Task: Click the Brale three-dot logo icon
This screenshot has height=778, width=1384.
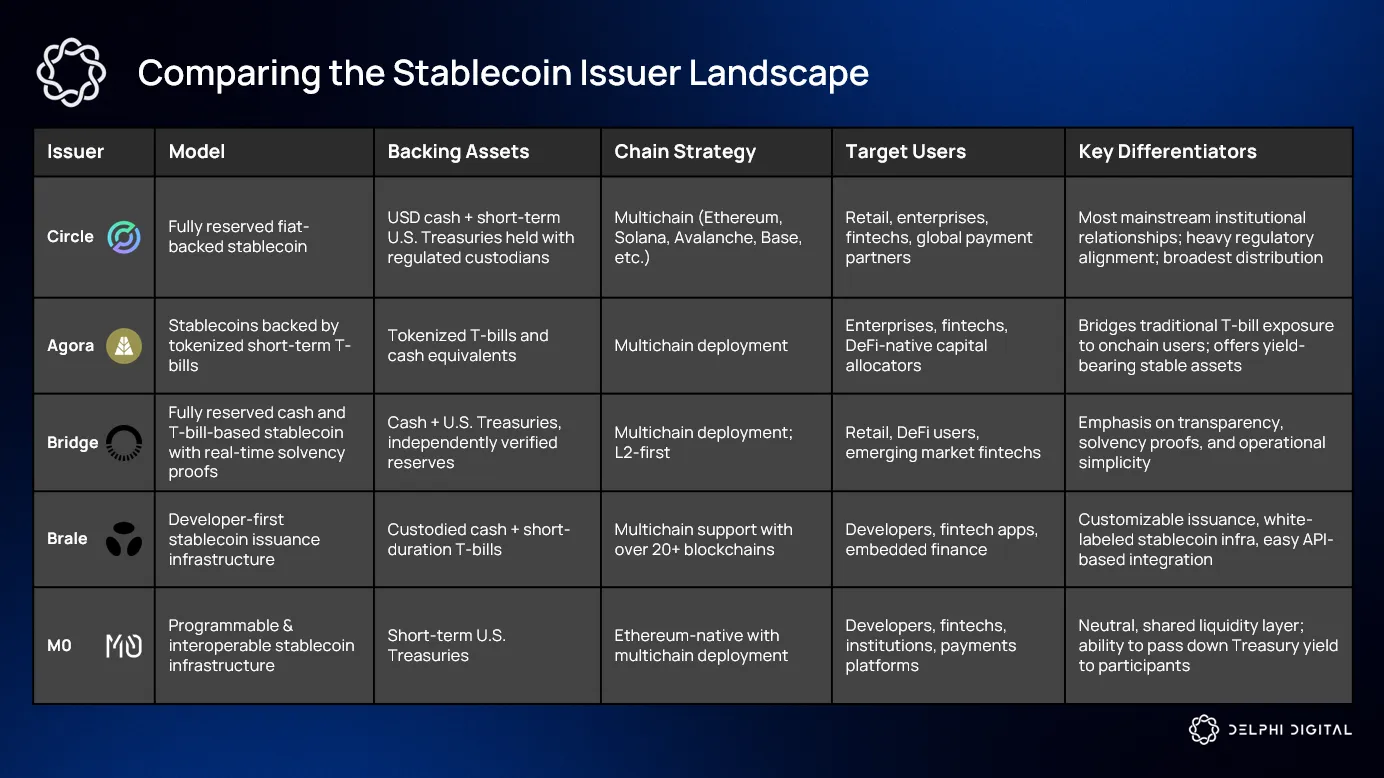Action: tap(124, 539)
